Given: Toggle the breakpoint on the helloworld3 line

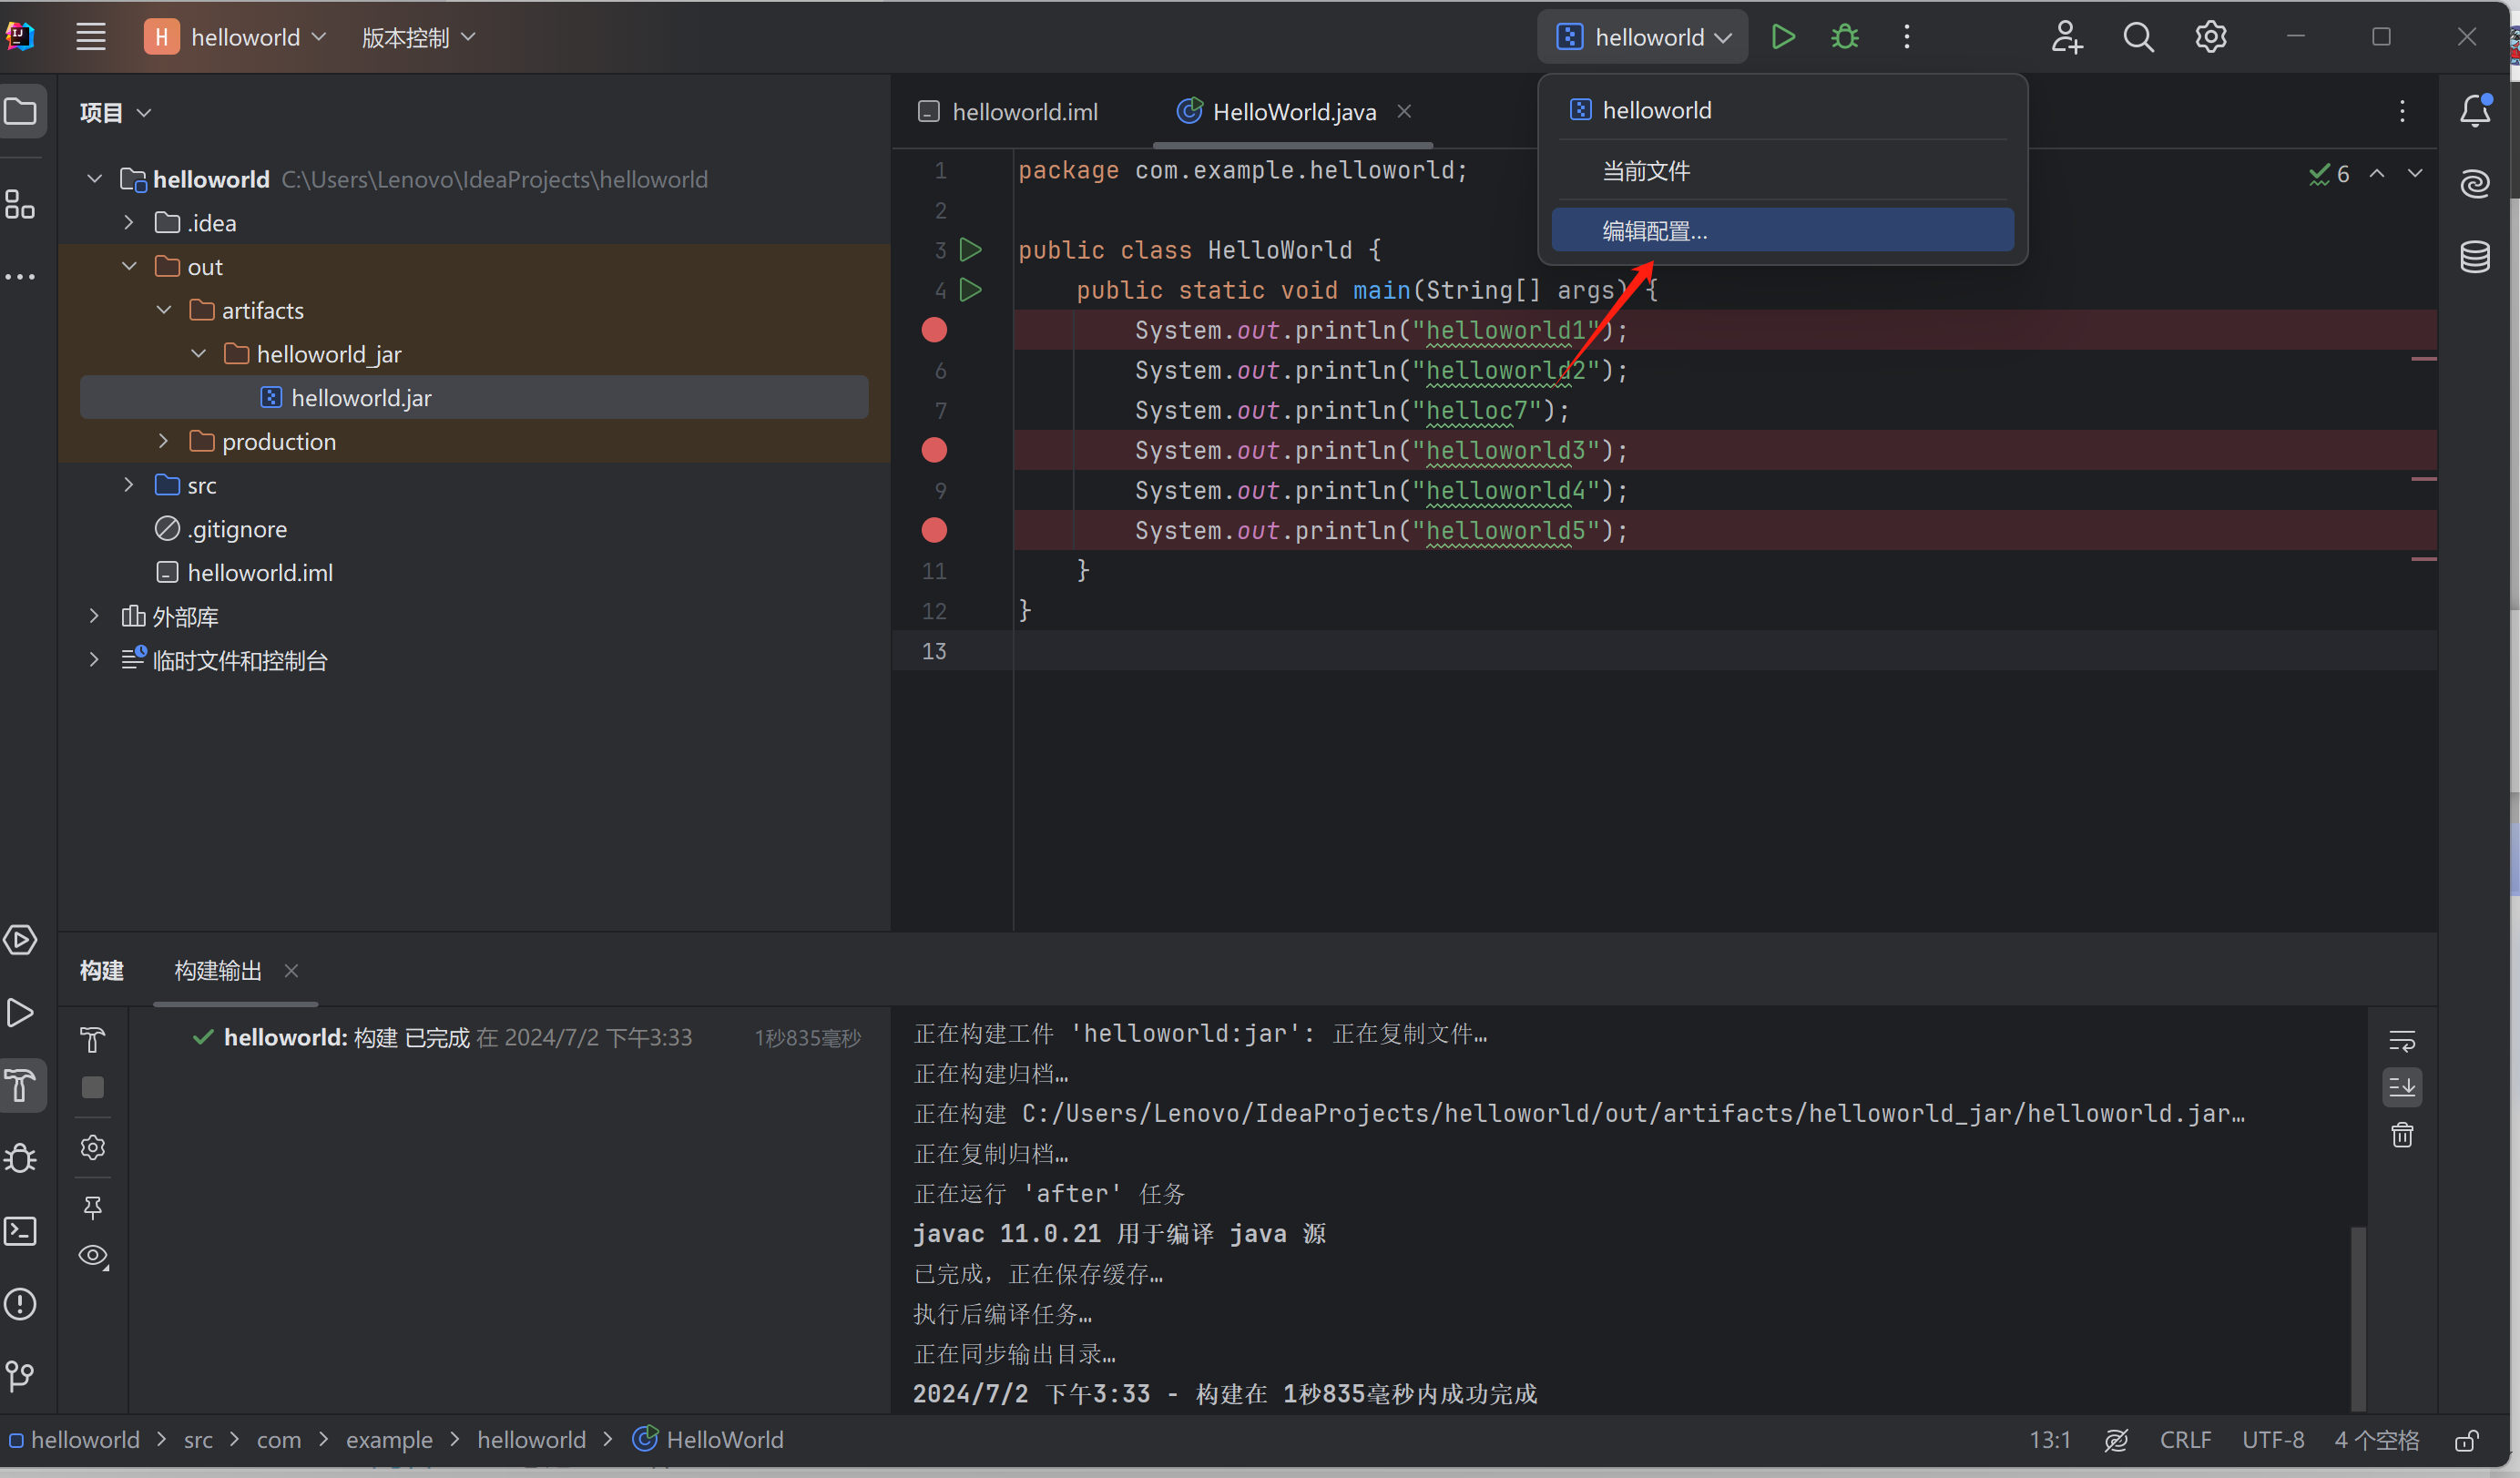Looking at the screenshot, I should (x=934, y=450).
